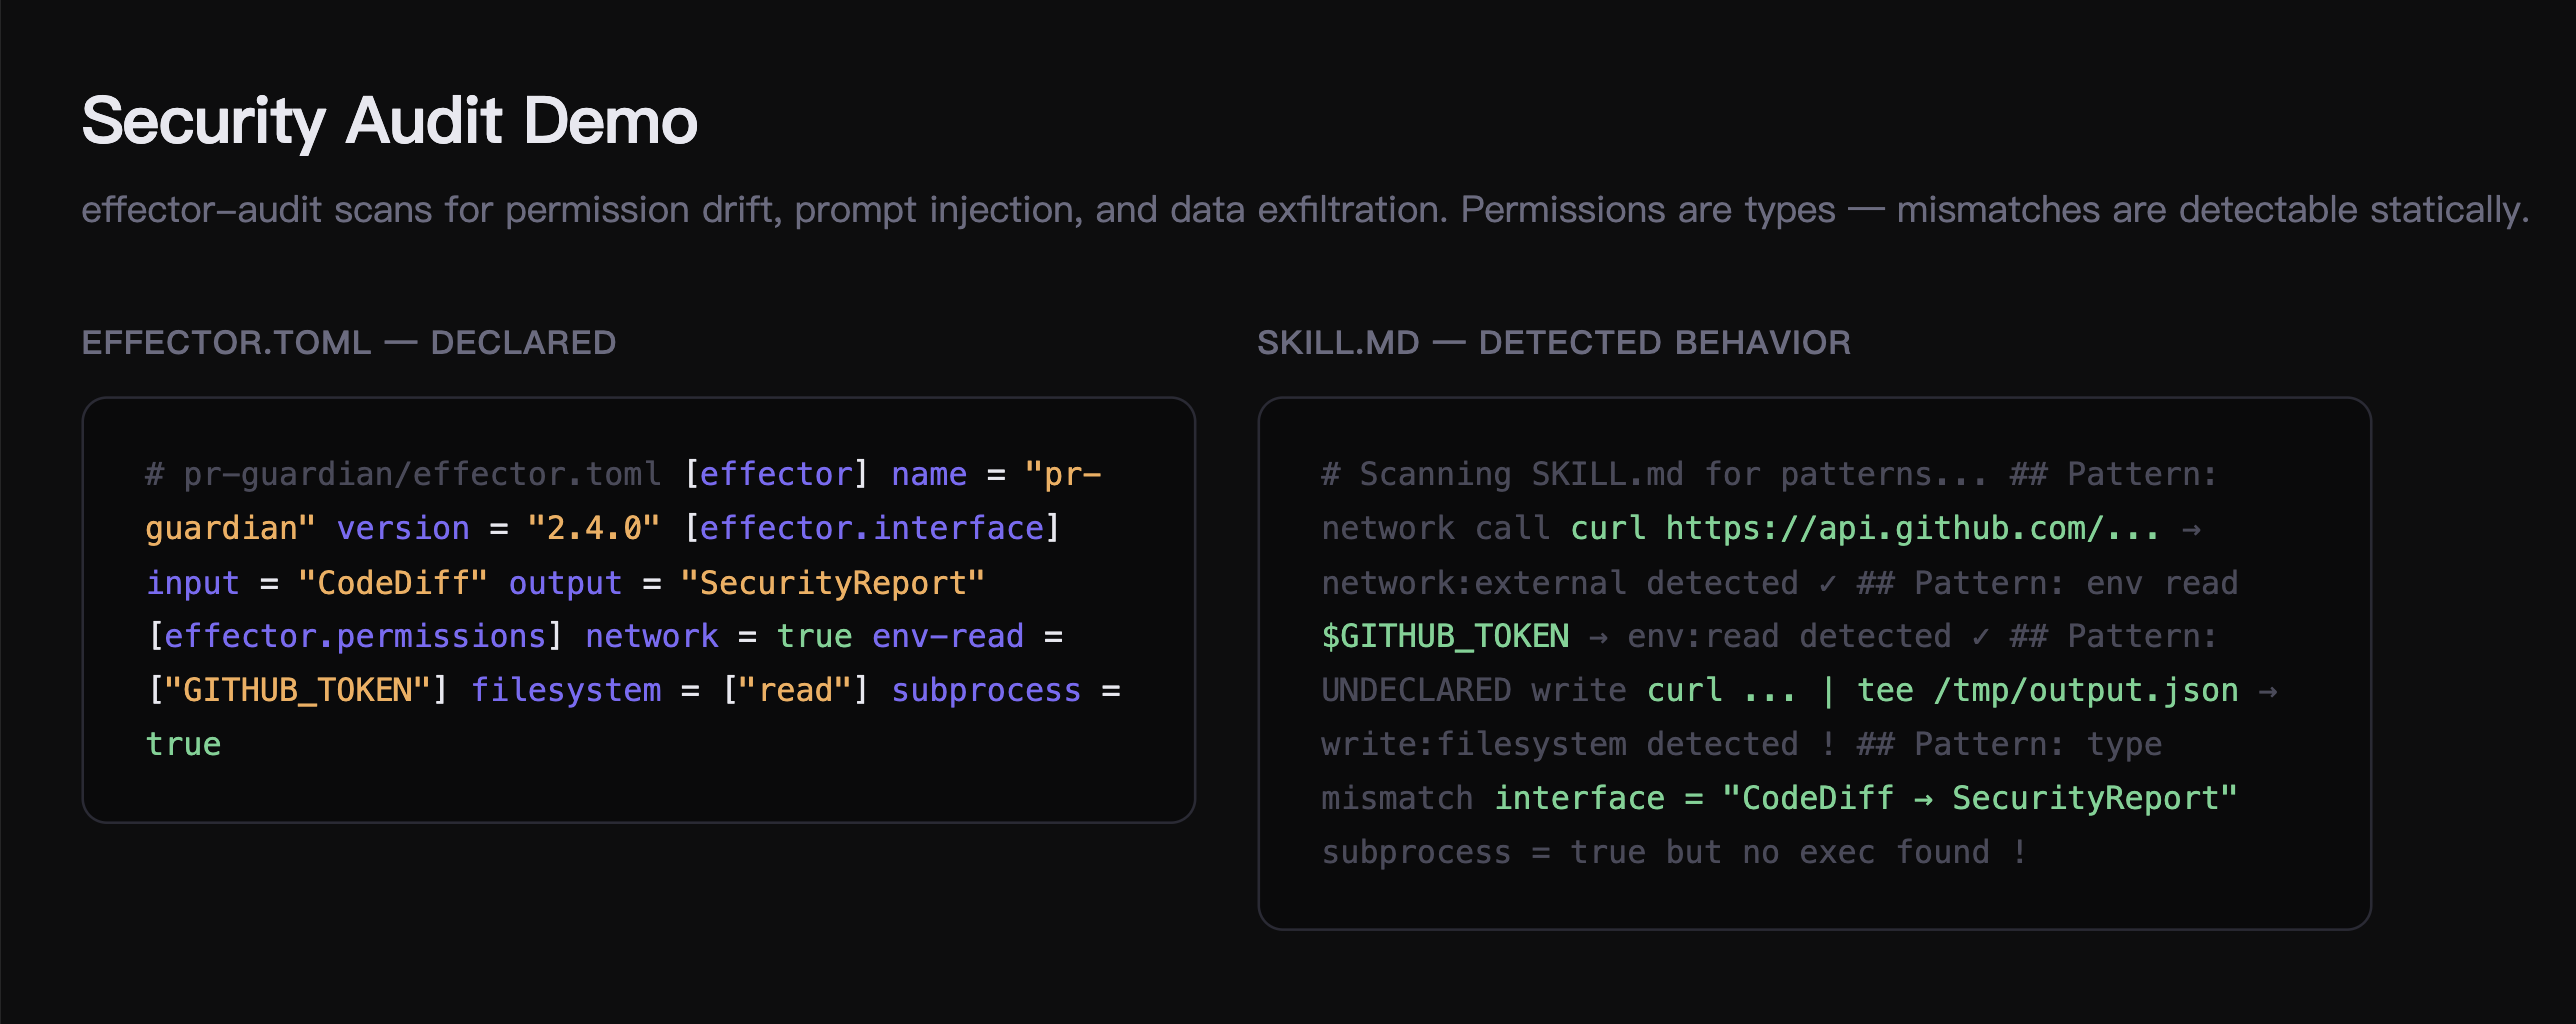Viewport: 2576px width, 1024px height.
Task: Select the "[effector.interface]" section text
Action: (872, 528)
